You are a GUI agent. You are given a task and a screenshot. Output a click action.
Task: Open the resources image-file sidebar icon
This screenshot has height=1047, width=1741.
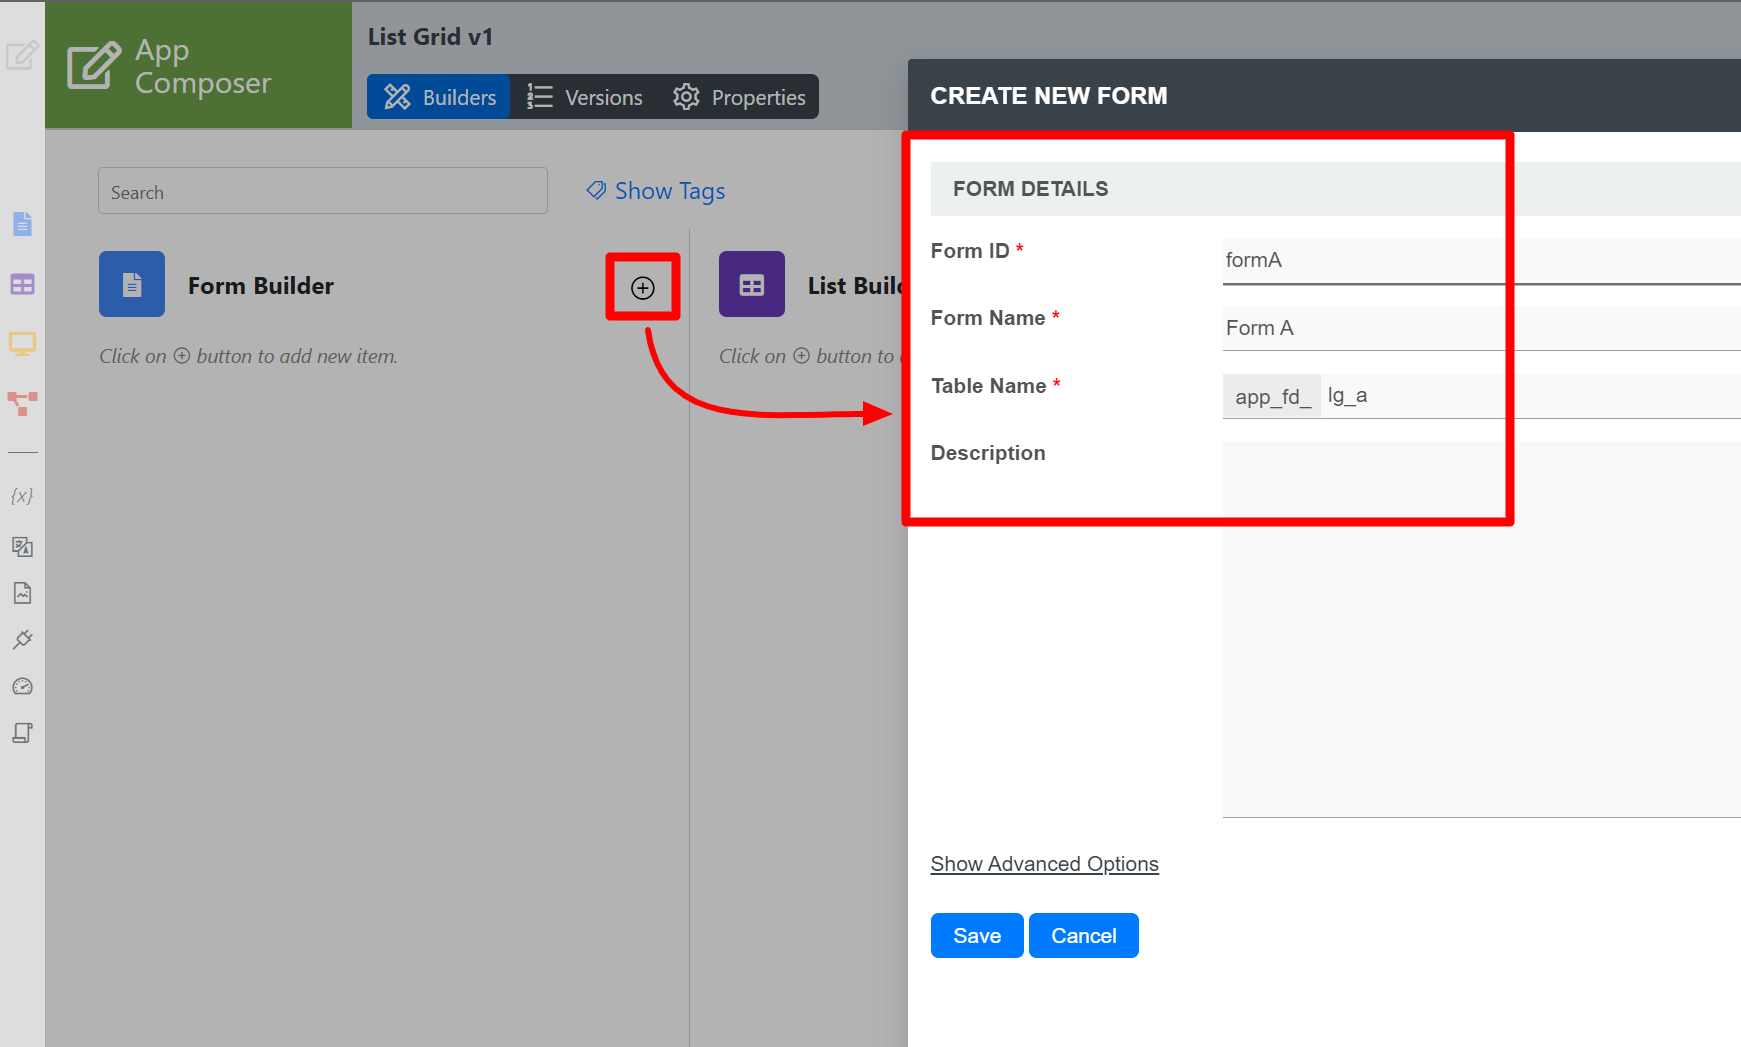click(22, 593)
